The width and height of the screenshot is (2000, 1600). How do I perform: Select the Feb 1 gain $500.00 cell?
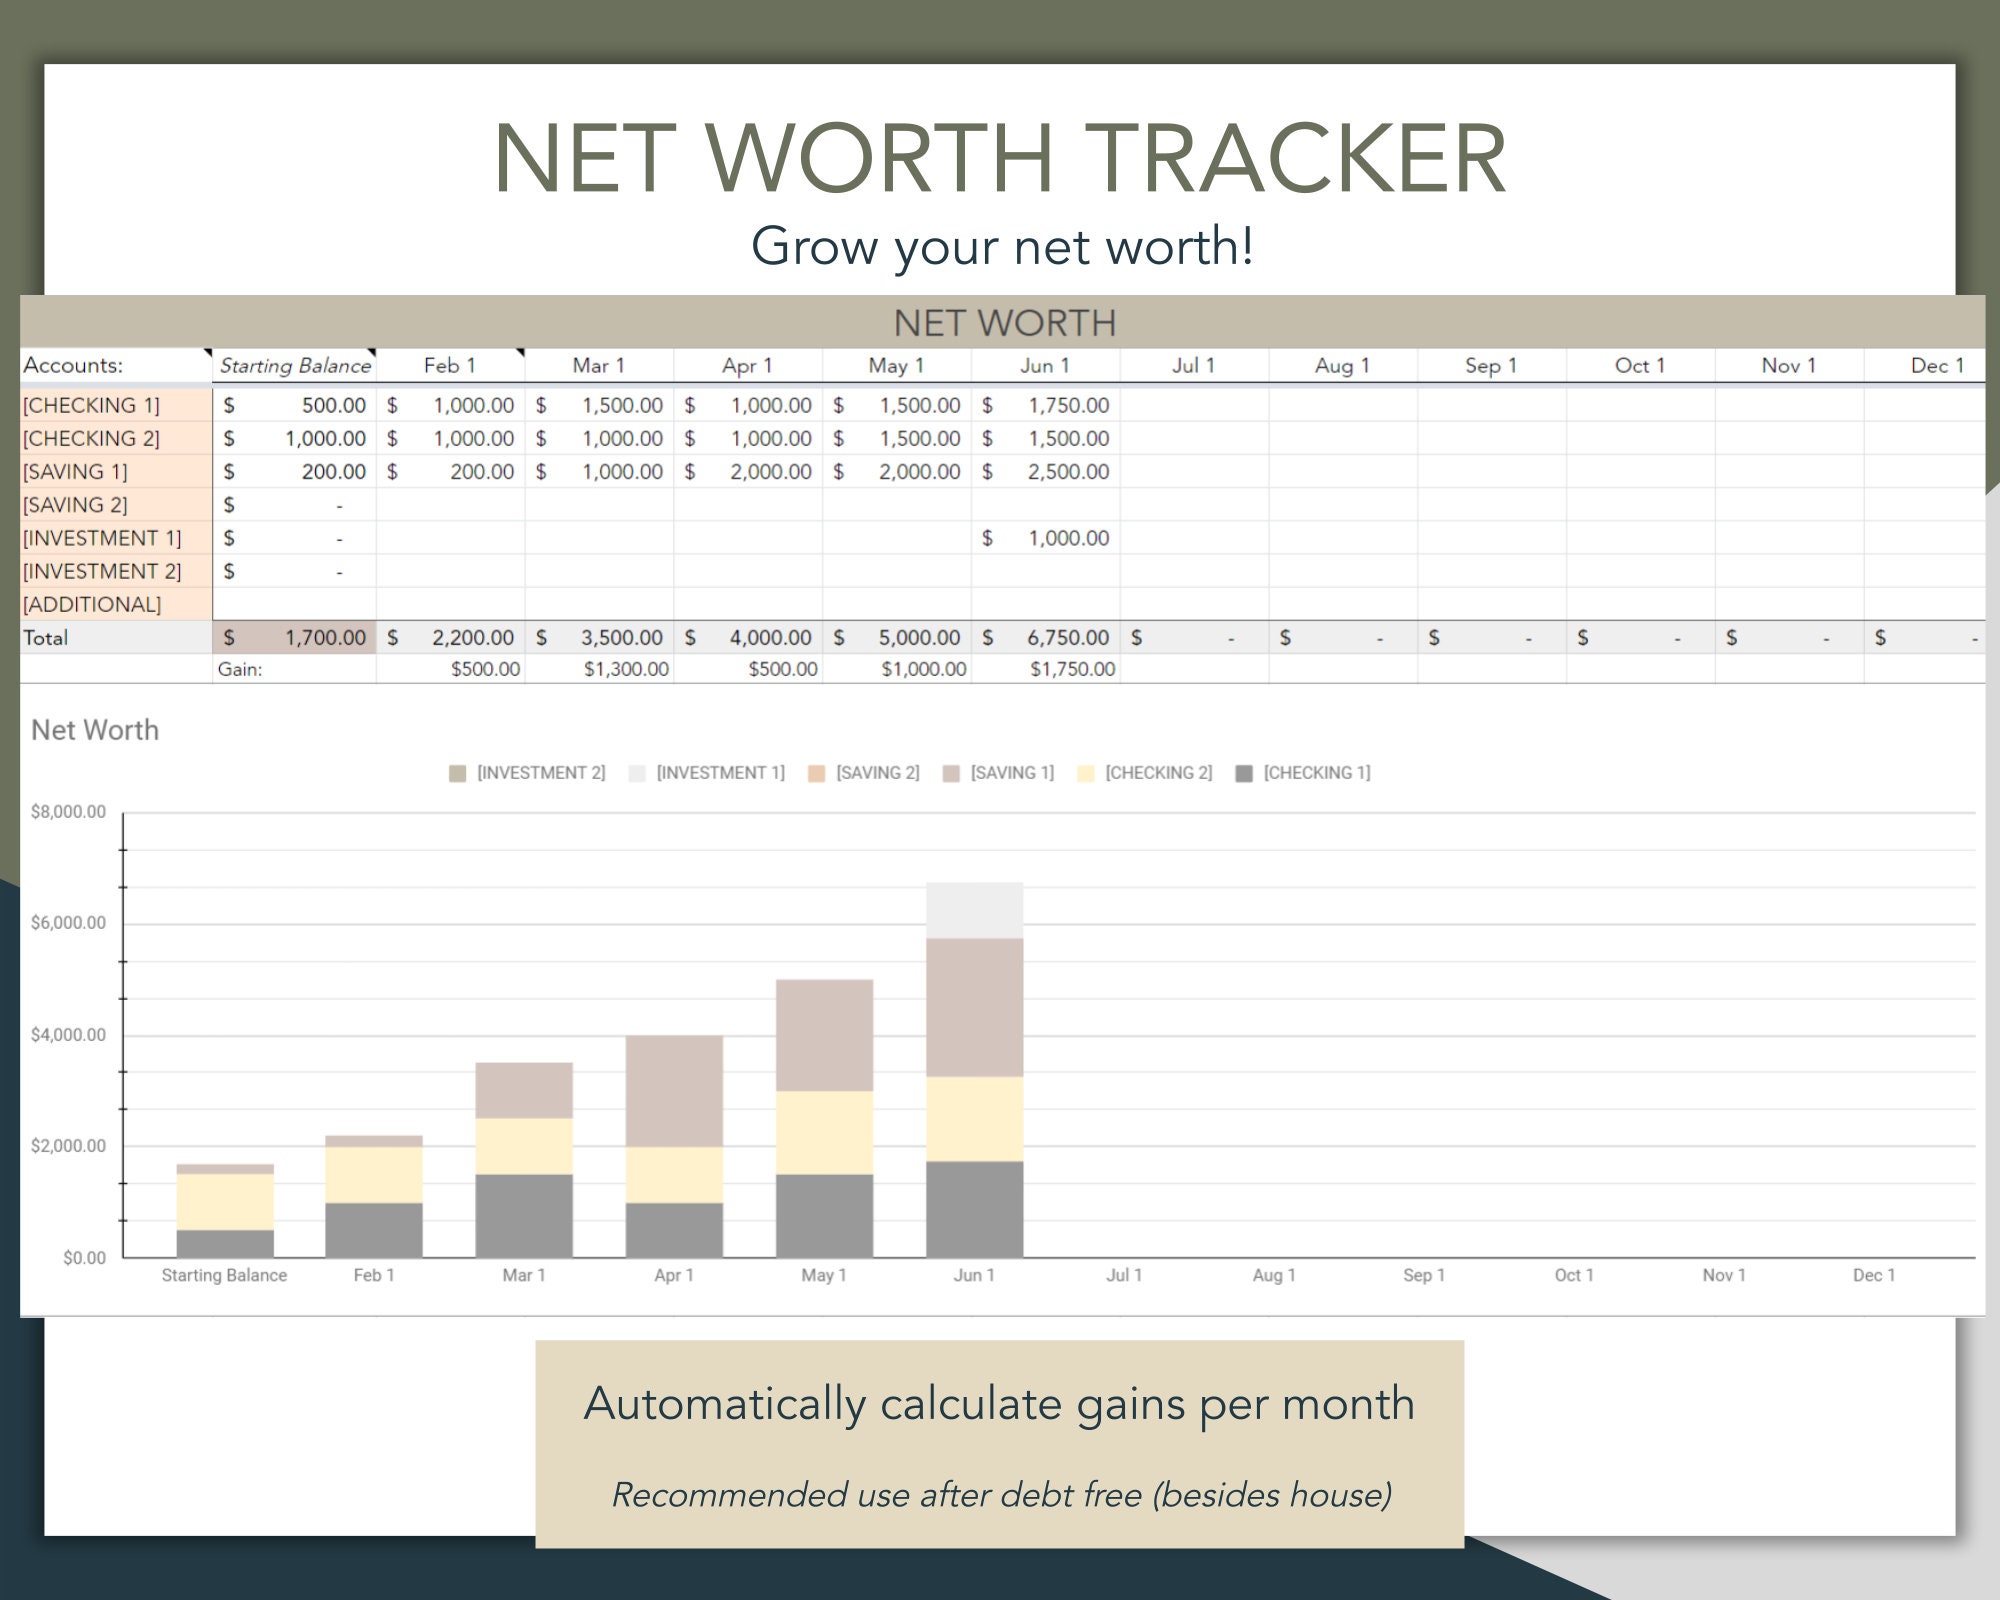click(451, 669)
